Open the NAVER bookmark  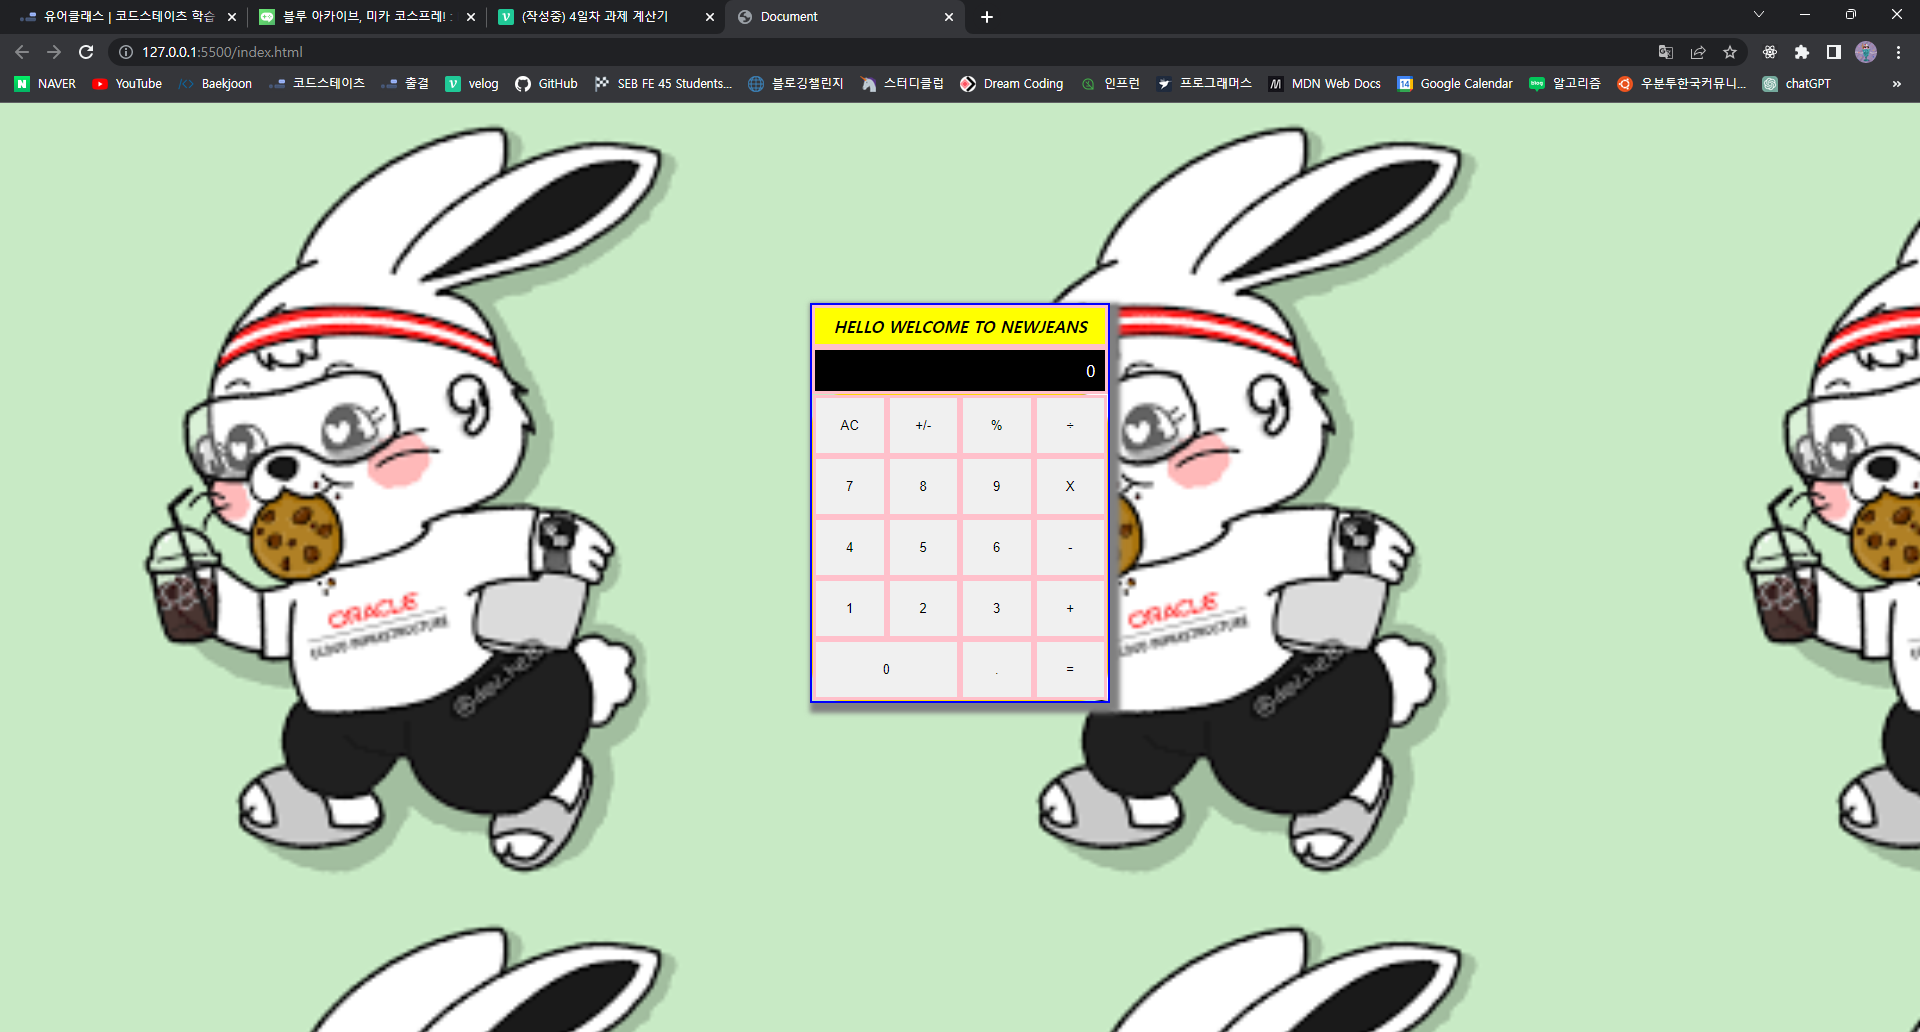tap(45, 84)
